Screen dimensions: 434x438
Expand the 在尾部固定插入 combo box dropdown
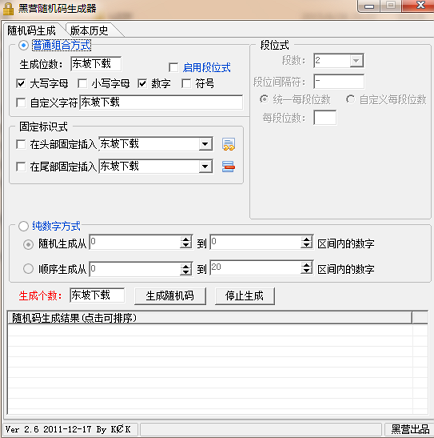click(x=205, y=166)
